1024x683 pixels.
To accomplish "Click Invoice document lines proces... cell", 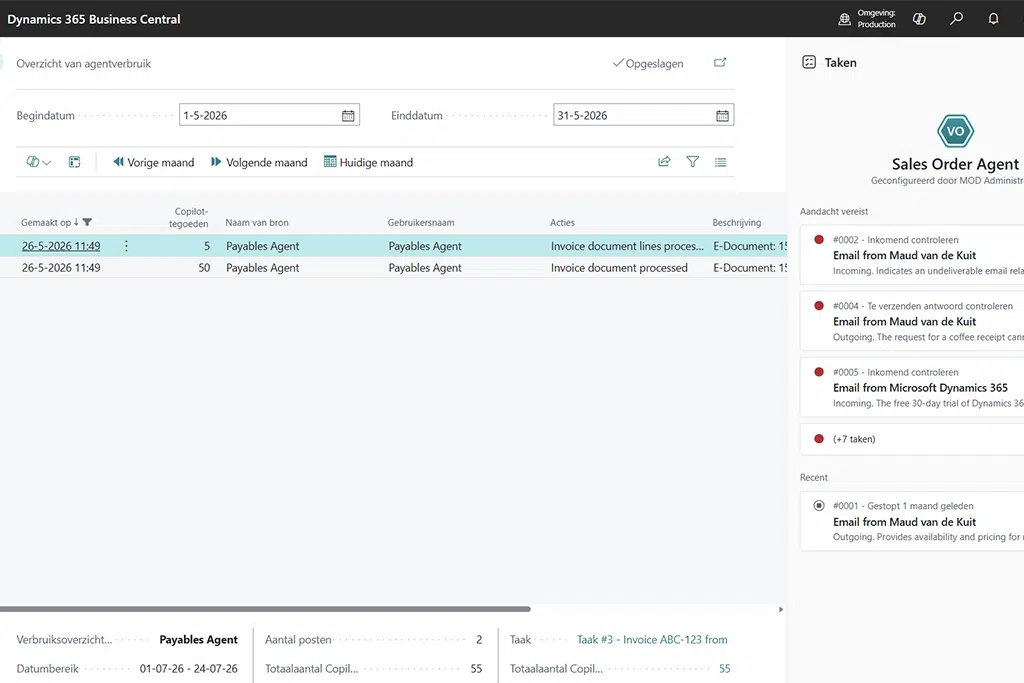I will (x=627, y=246).
